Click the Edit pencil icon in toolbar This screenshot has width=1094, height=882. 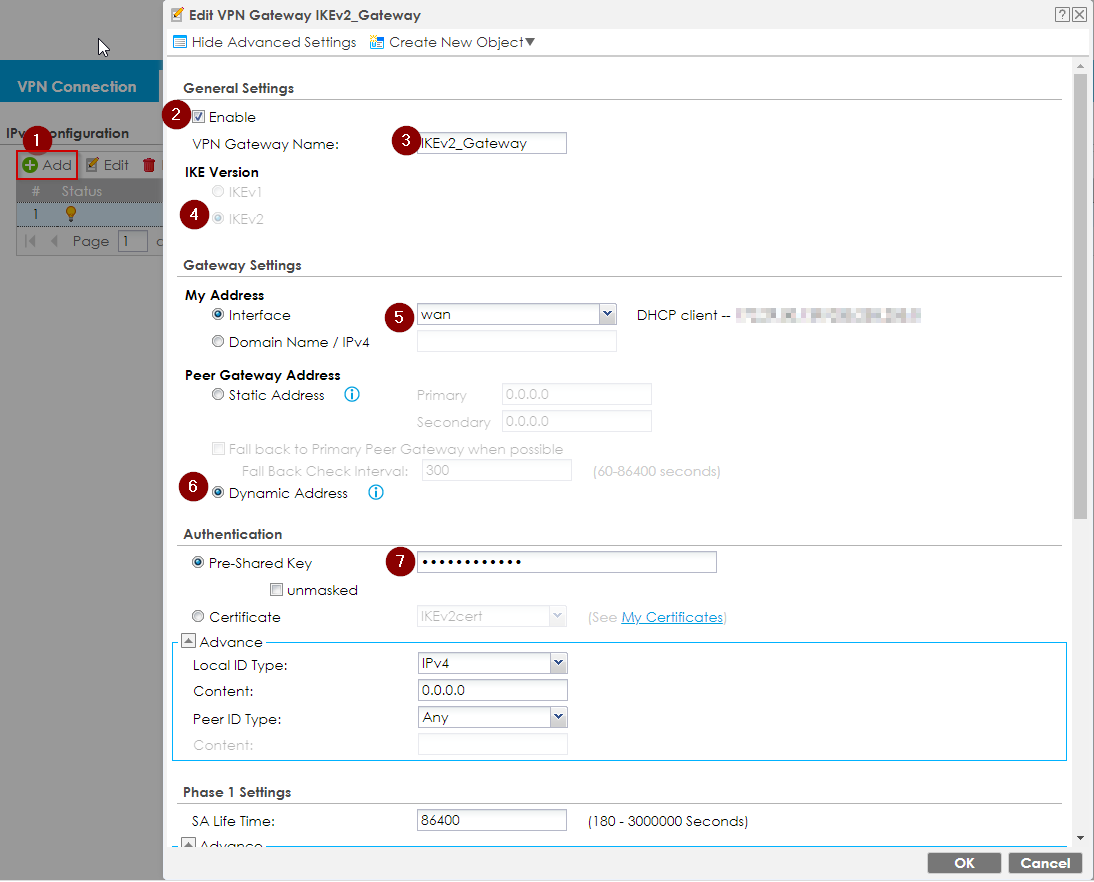[x=92, y=165]
